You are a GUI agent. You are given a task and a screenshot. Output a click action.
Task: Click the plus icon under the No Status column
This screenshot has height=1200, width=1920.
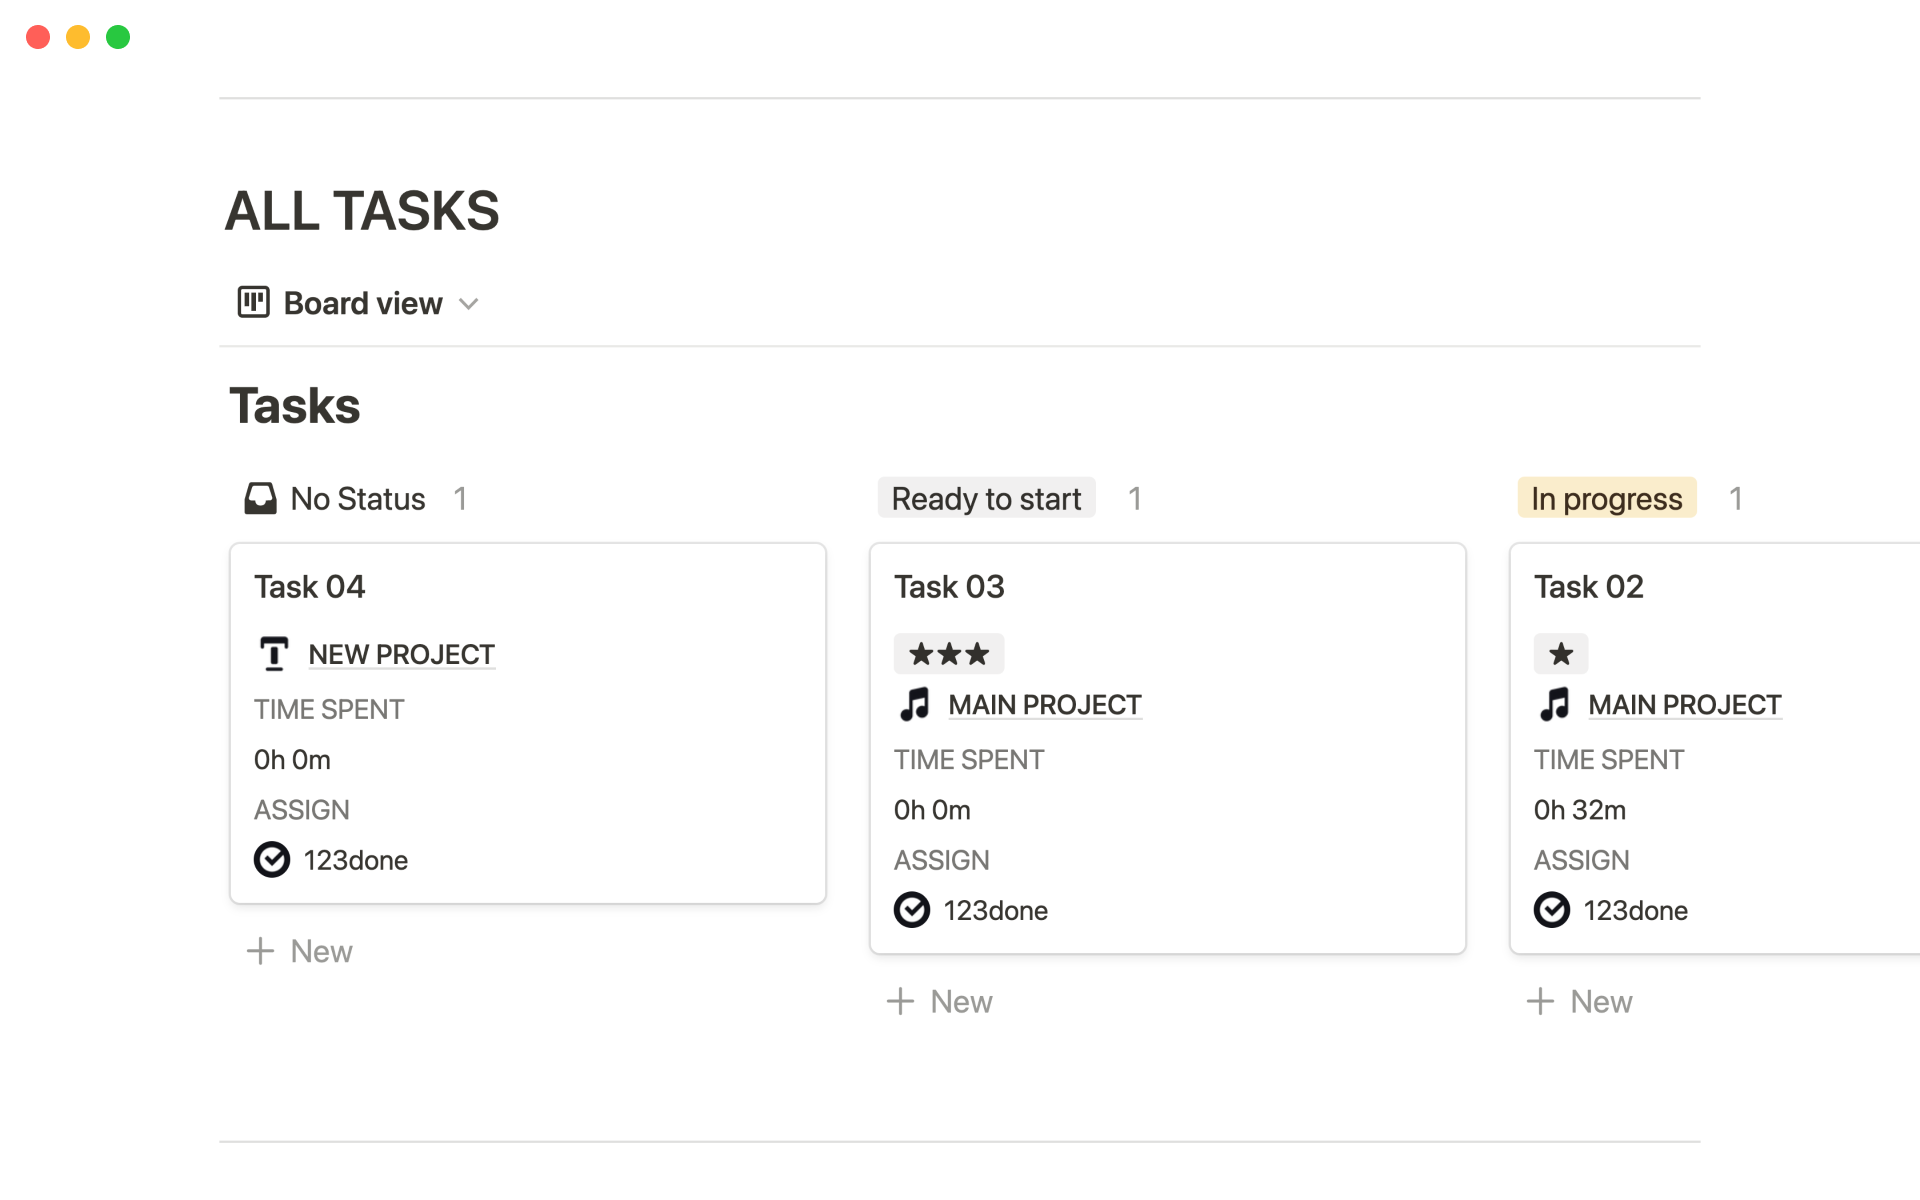(260, 951)
